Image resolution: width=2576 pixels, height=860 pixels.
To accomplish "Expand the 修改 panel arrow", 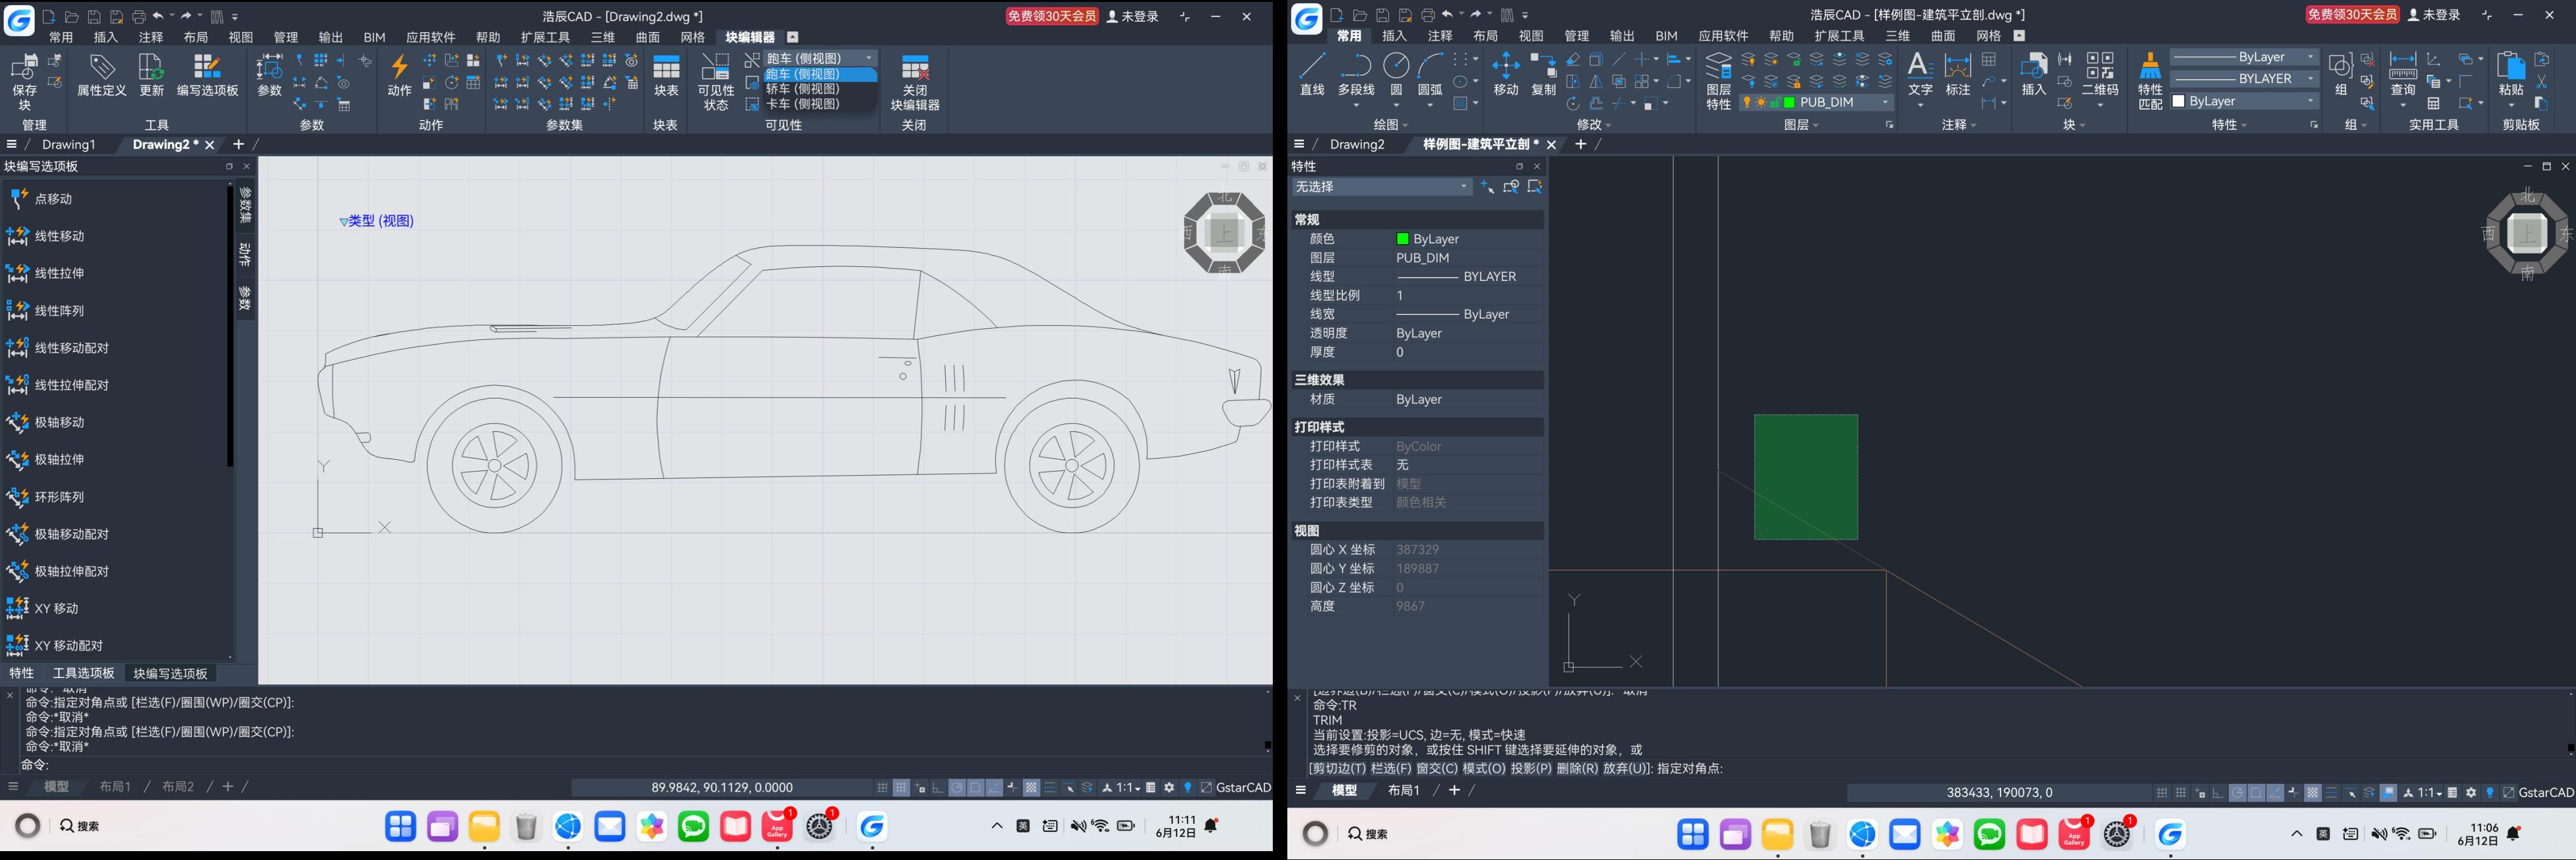I will (x=1607, y=126).
